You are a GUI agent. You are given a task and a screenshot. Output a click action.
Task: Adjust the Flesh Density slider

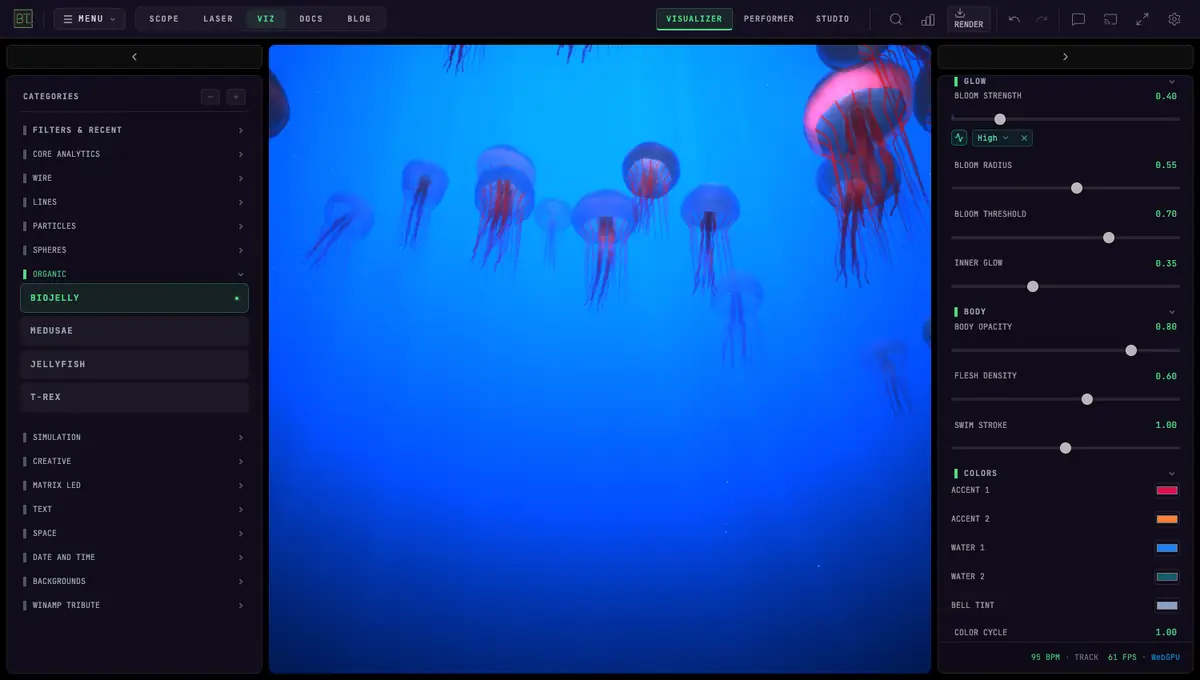(x=1066, y=399)
